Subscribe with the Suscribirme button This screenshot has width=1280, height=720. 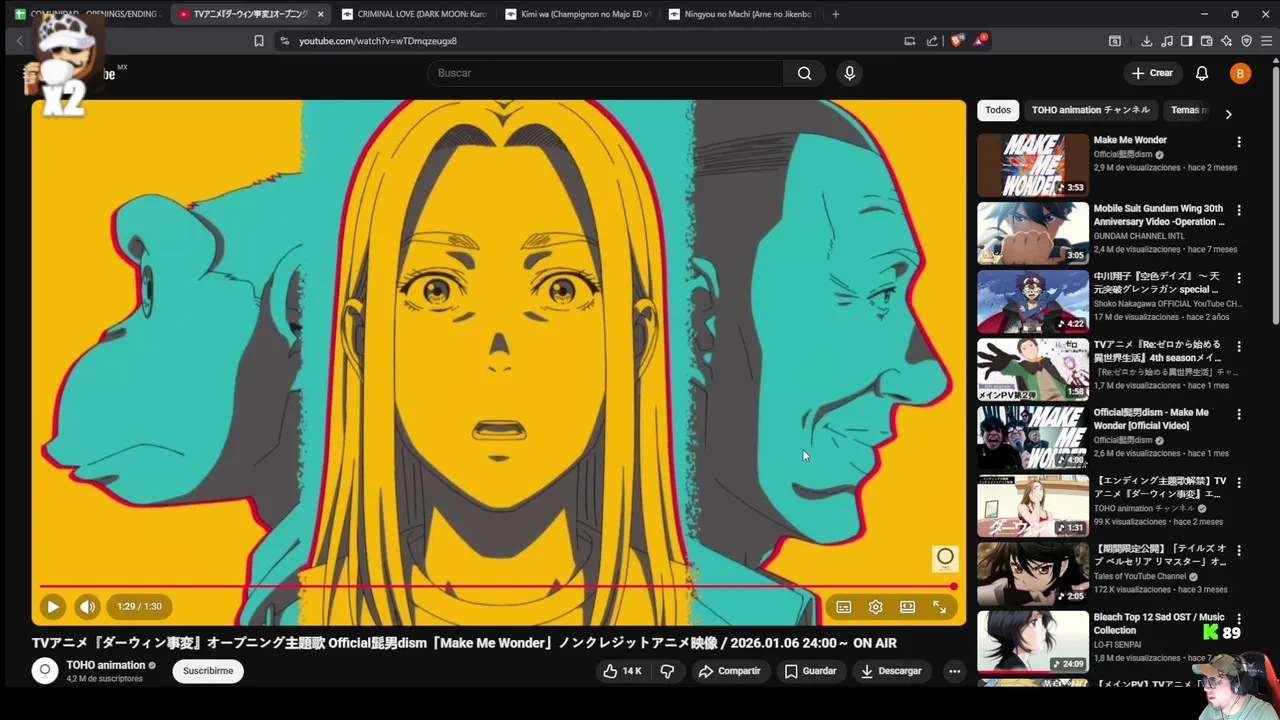point(208,671)
